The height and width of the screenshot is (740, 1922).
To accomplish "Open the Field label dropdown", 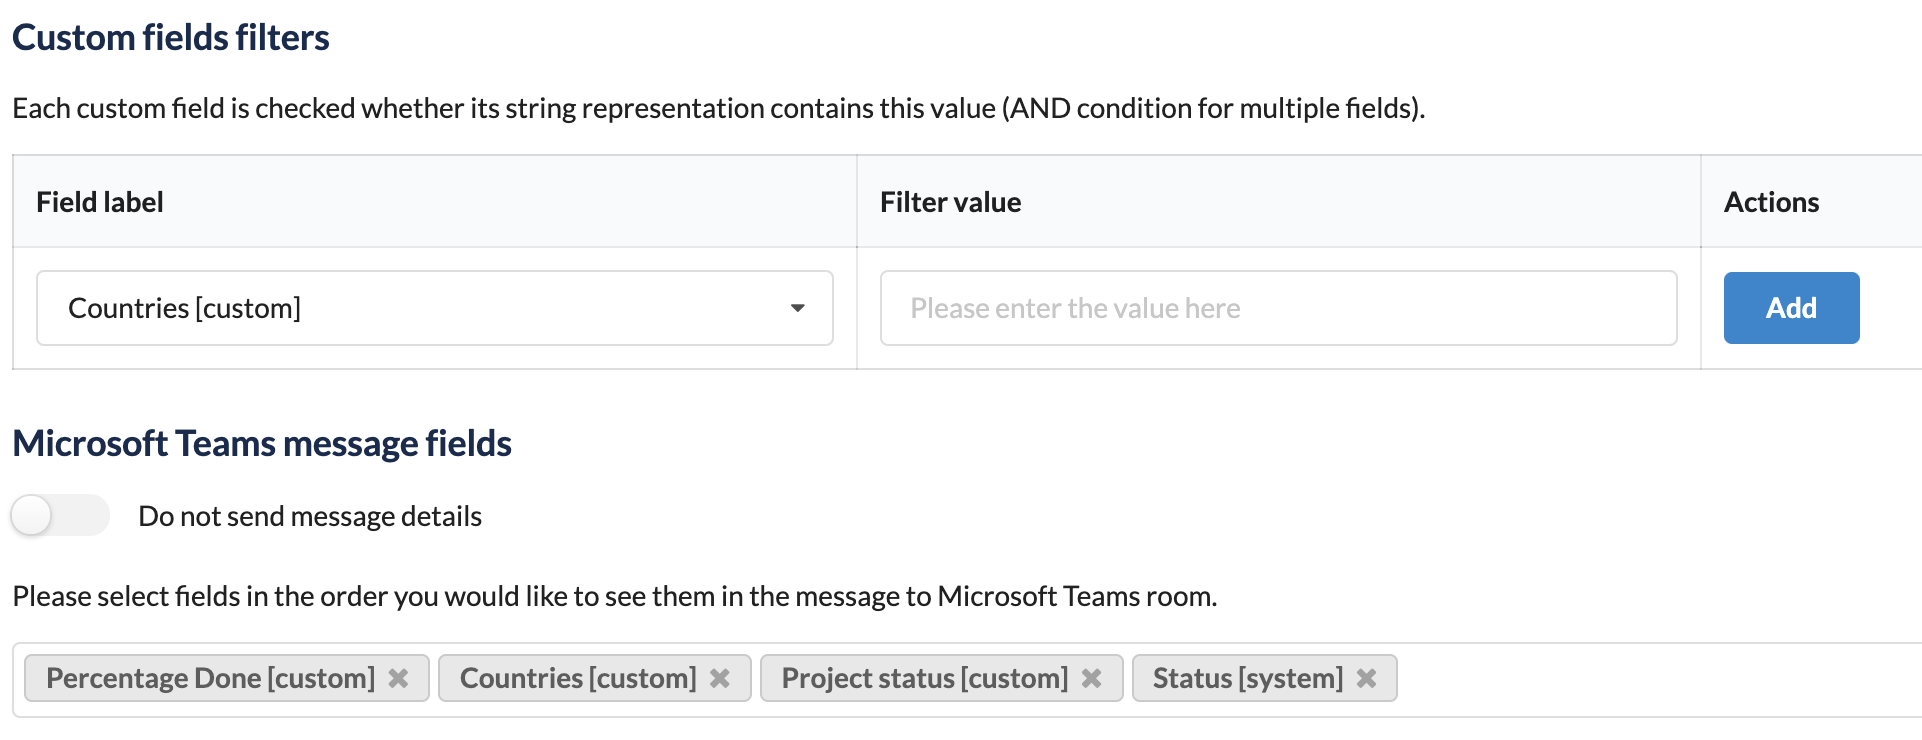I will [x=435, y=308].
